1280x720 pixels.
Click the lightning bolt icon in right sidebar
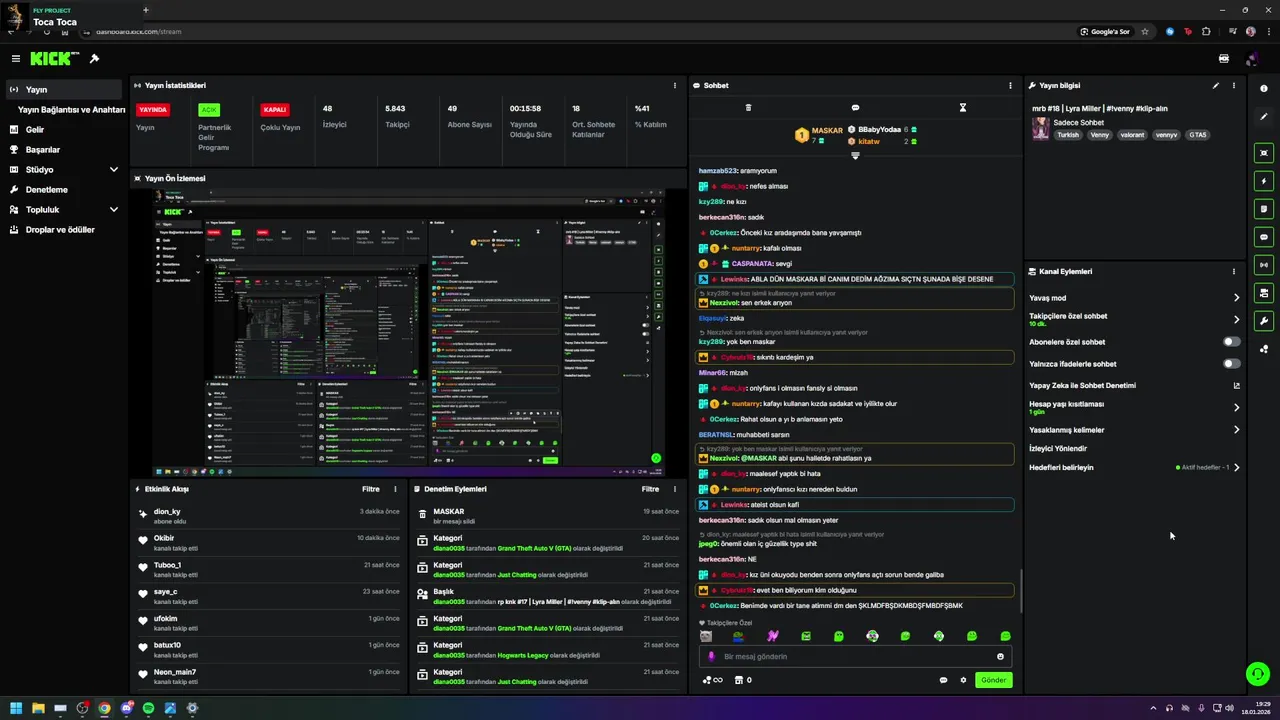1264,181
